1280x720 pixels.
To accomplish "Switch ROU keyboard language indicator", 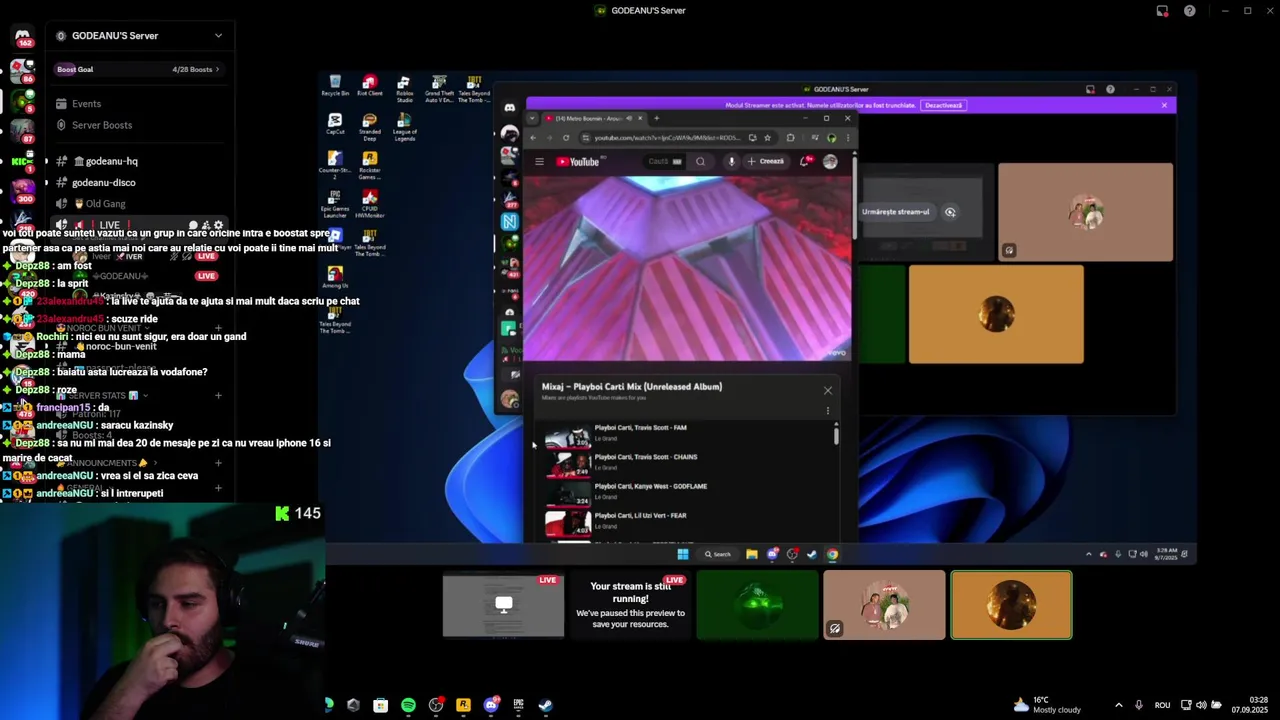I will pyautogui.click(x=1162, y=706).
